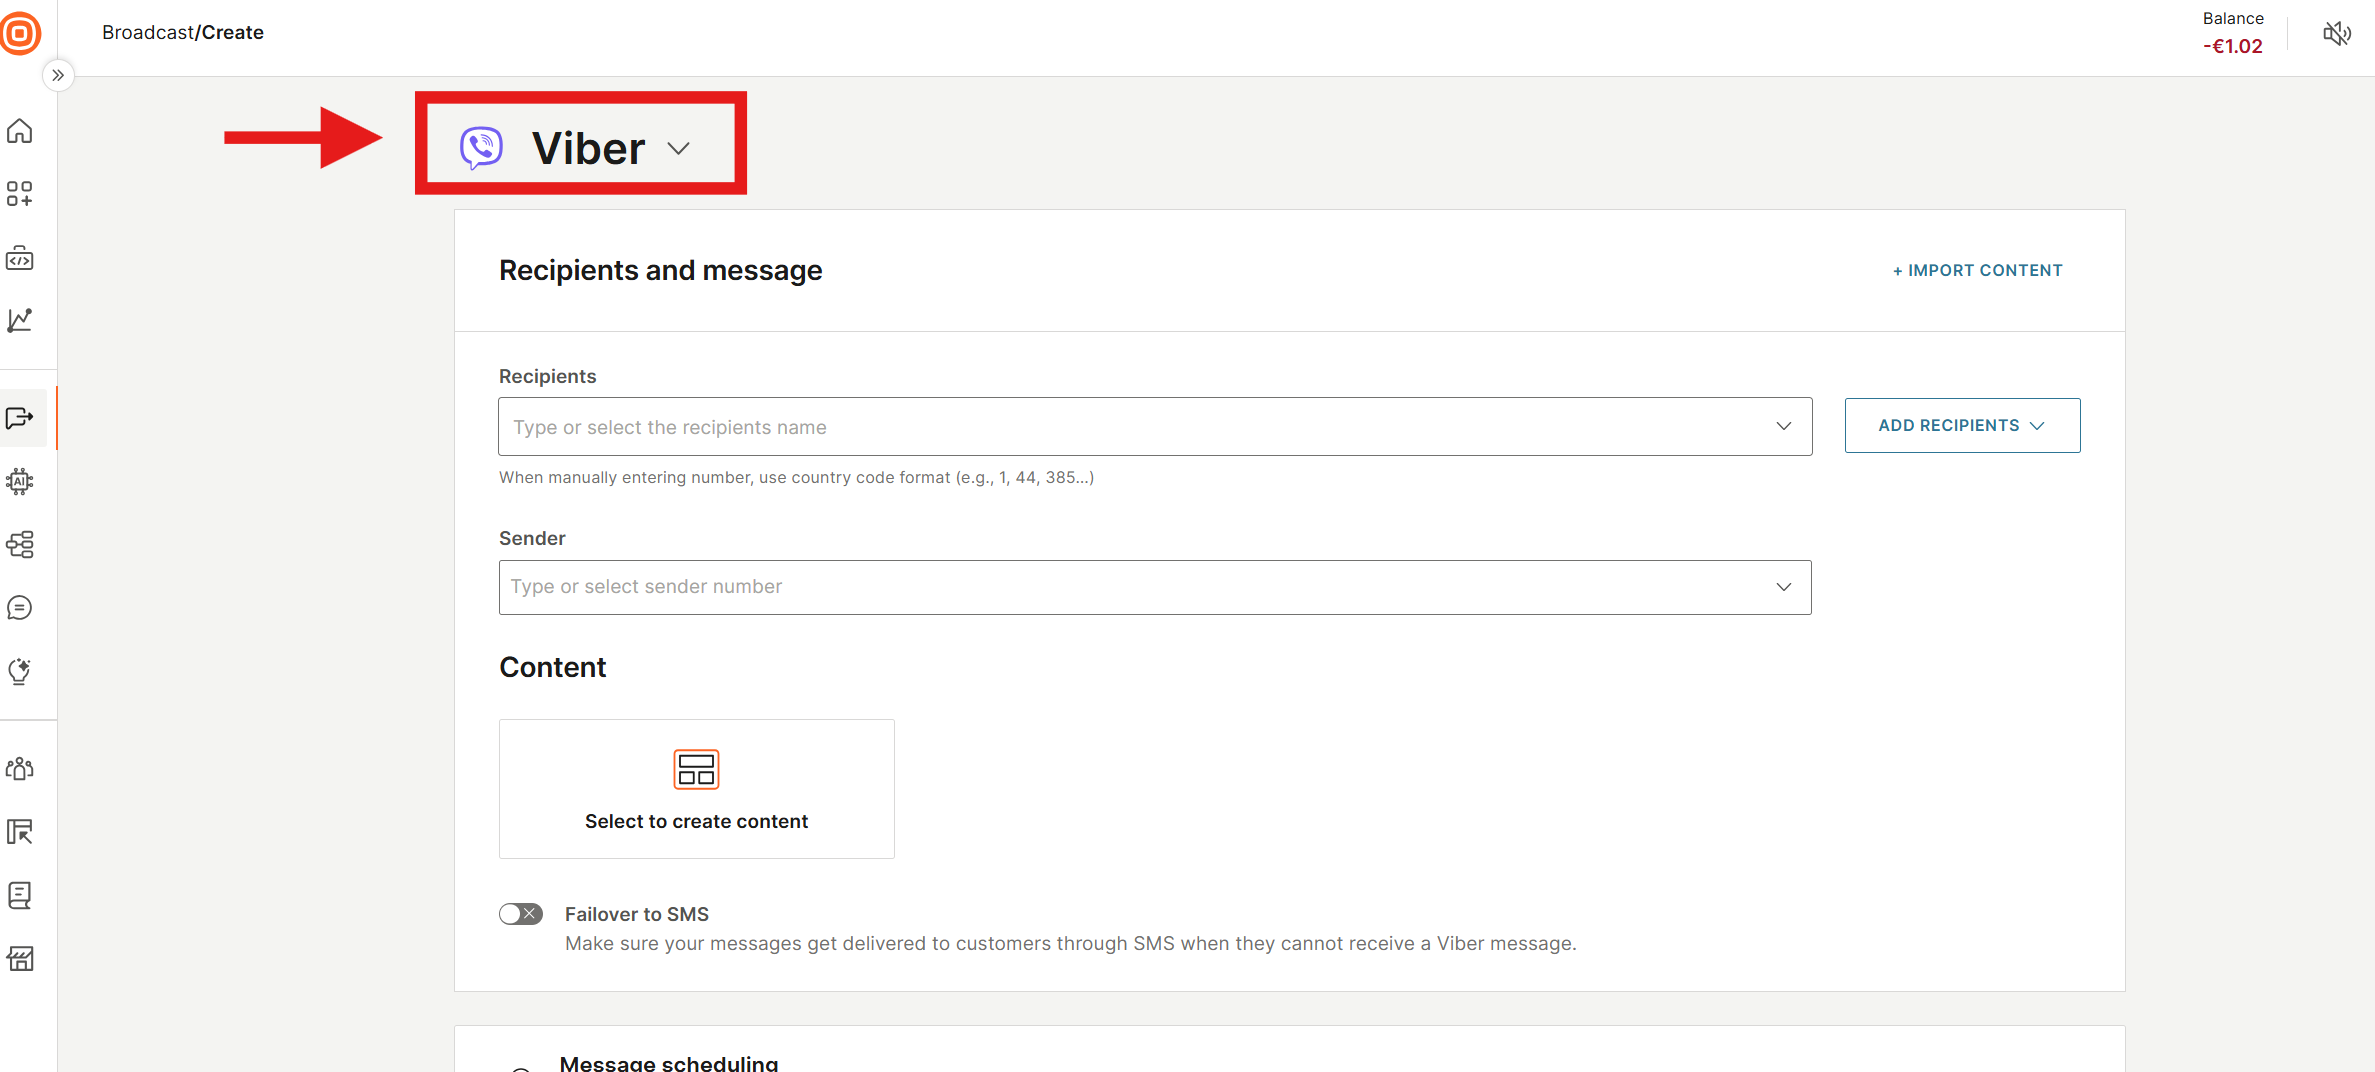Expand the sidebar with the double-chevron button
Viewport: 2375px width, 1072px height.
tap(58, 75)
